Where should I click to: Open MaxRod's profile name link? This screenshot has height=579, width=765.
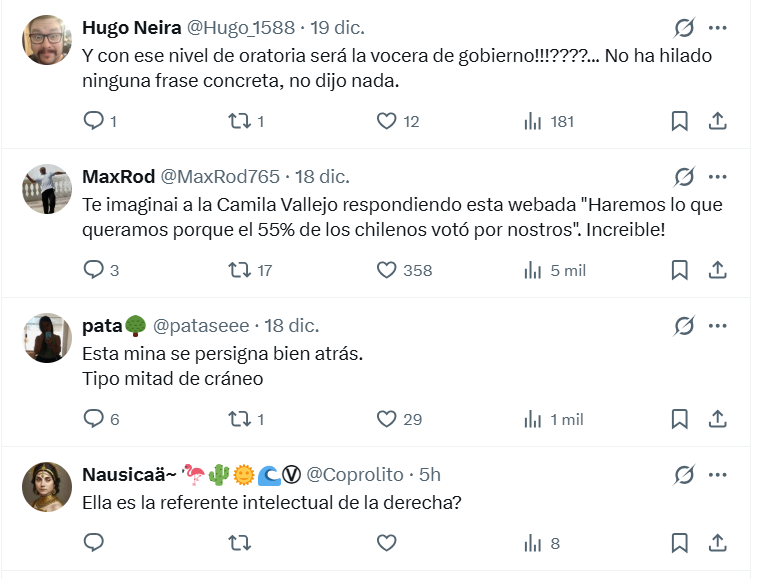point(118,177)
